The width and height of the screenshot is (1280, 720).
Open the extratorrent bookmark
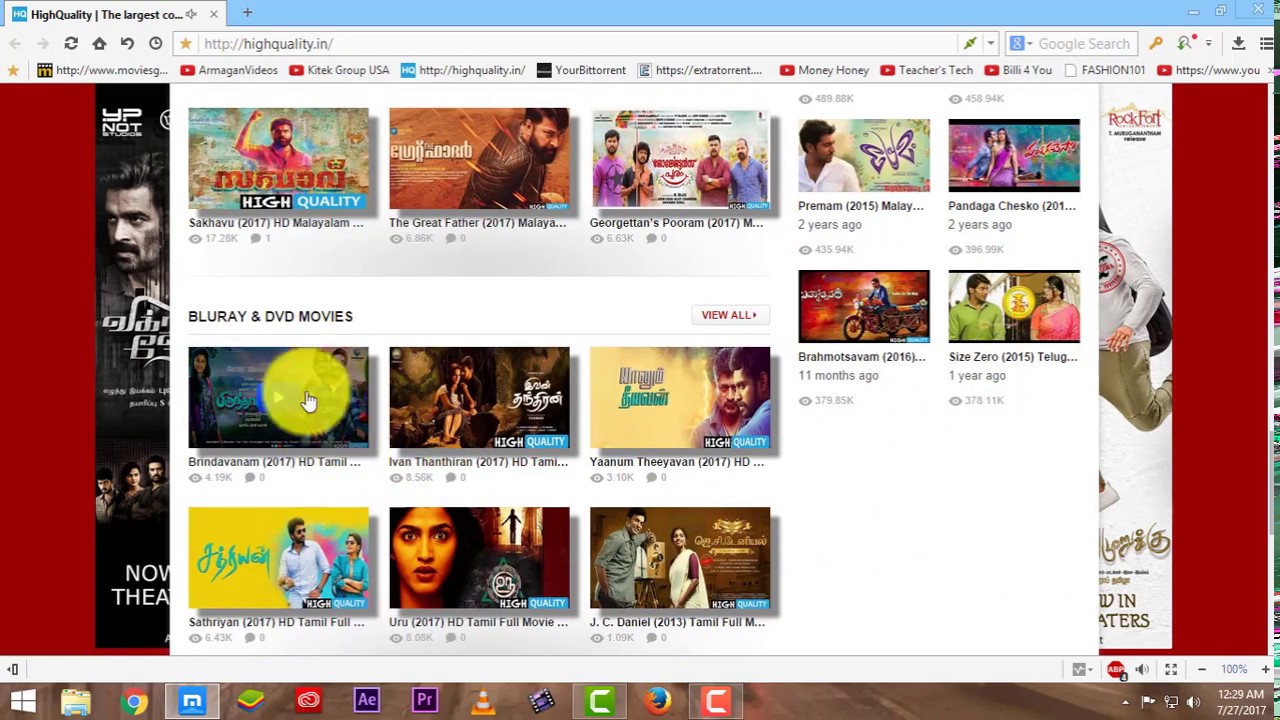point(700,70)
